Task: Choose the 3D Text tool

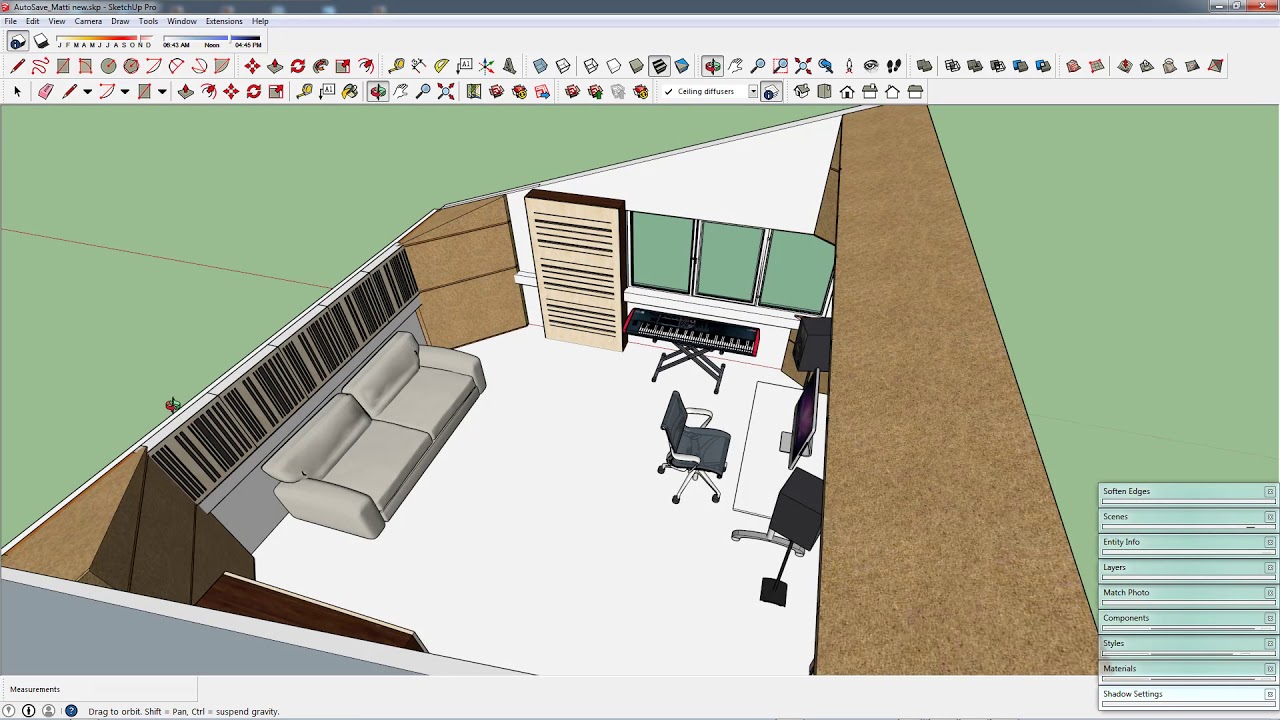Action: 510,66
